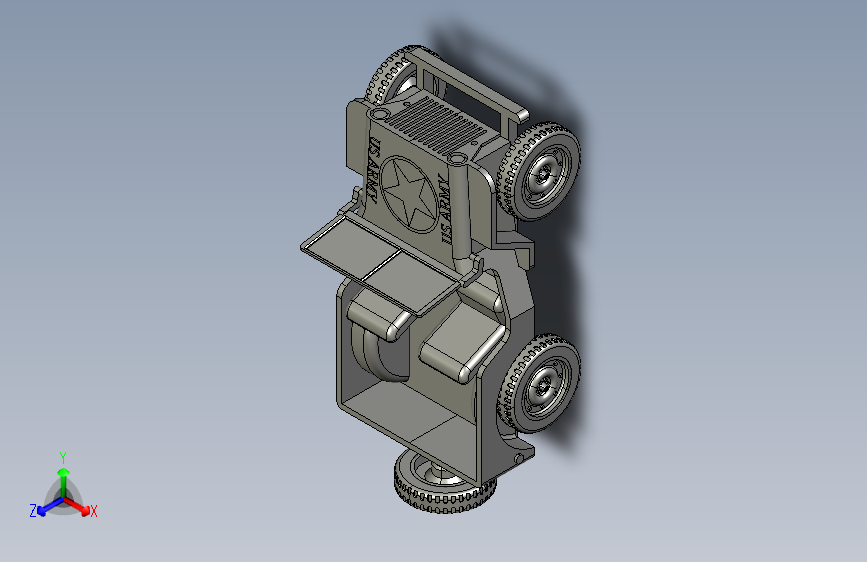Select the seat cushion beneath the windshield
867x562 pixels.
(378, 316)
